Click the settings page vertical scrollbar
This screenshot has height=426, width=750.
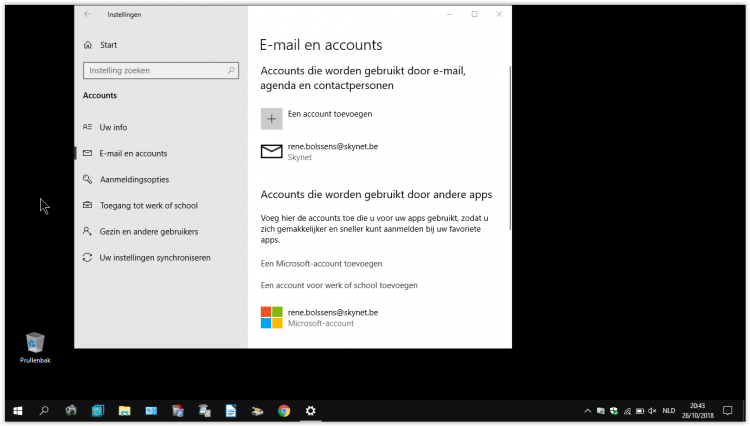coord(509,150)
